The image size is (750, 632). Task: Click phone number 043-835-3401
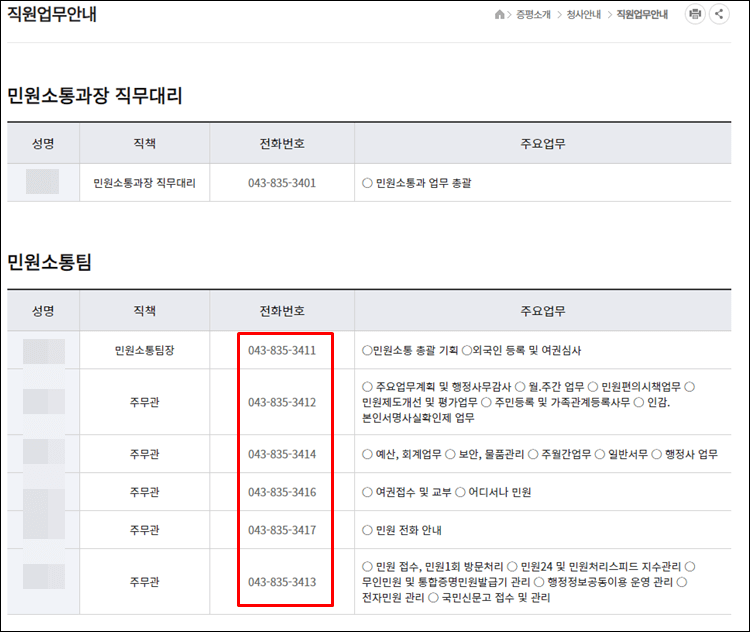click(x=282, y=183)
